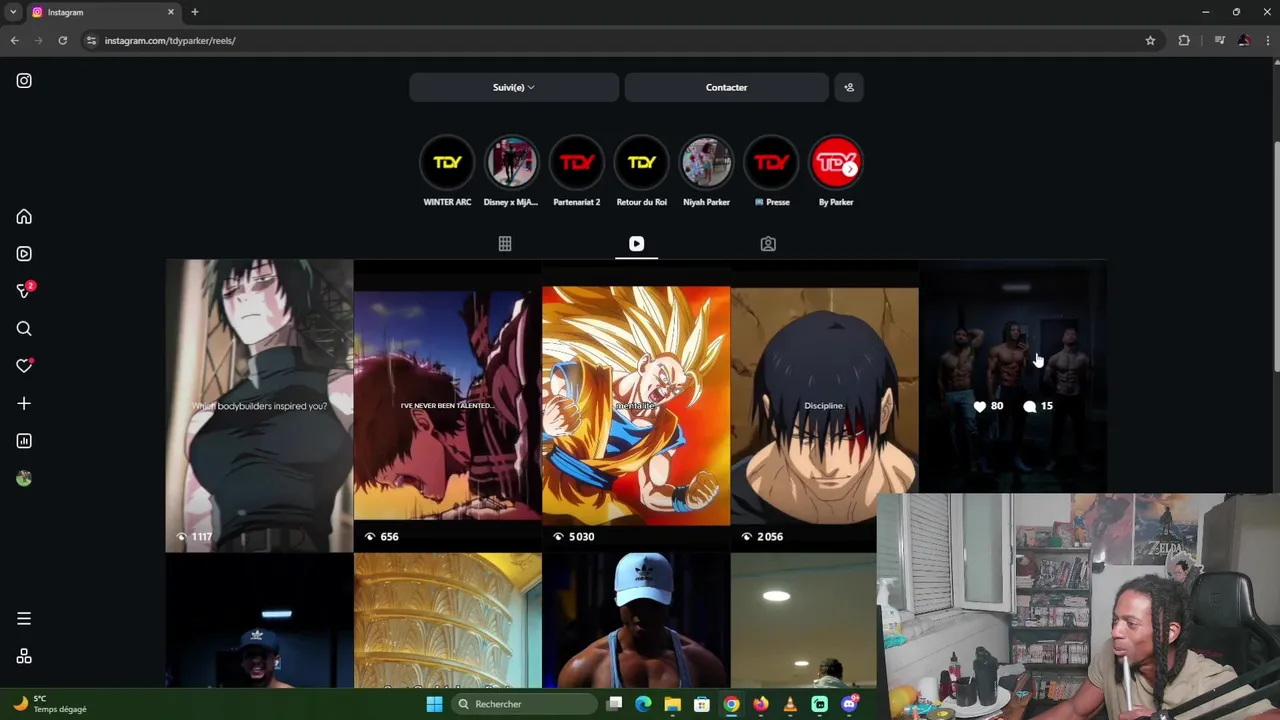1280x720 pixels.
Task: Open the Search magnifier in the Instagram sidebar
Action: click(x=24, y=329)
